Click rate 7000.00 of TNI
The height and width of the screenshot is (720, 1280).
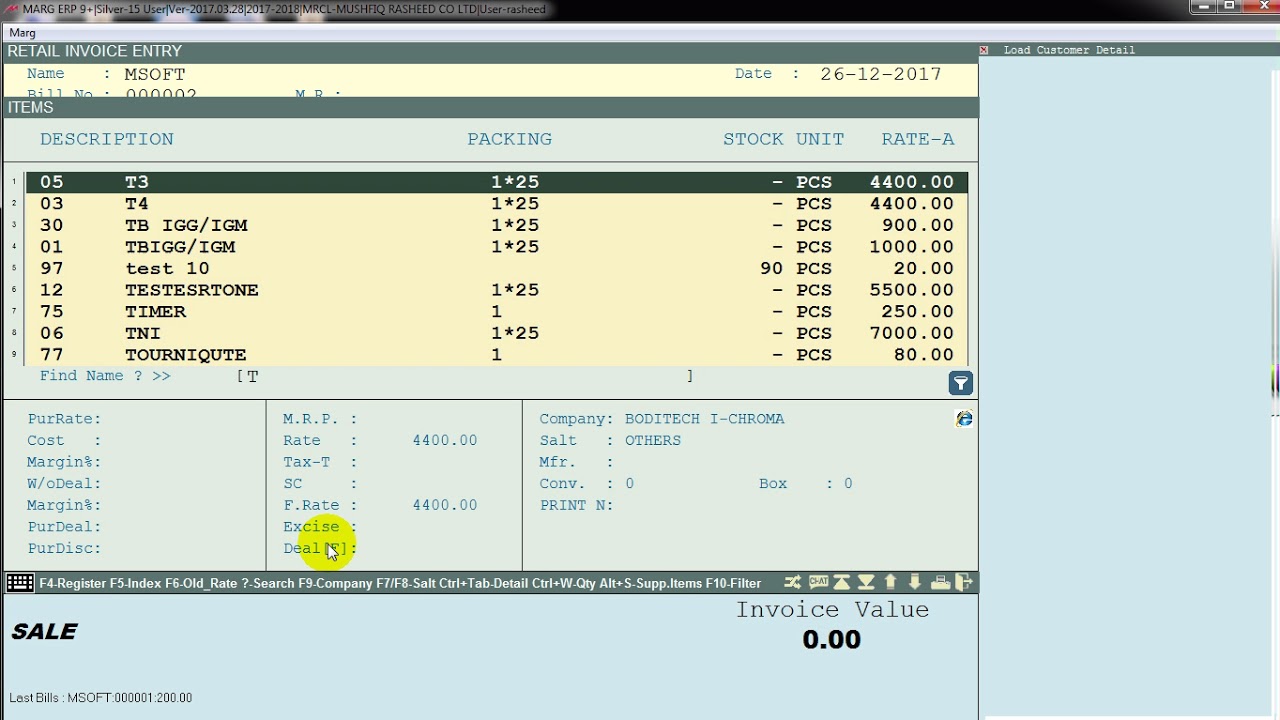pos(912,333)
